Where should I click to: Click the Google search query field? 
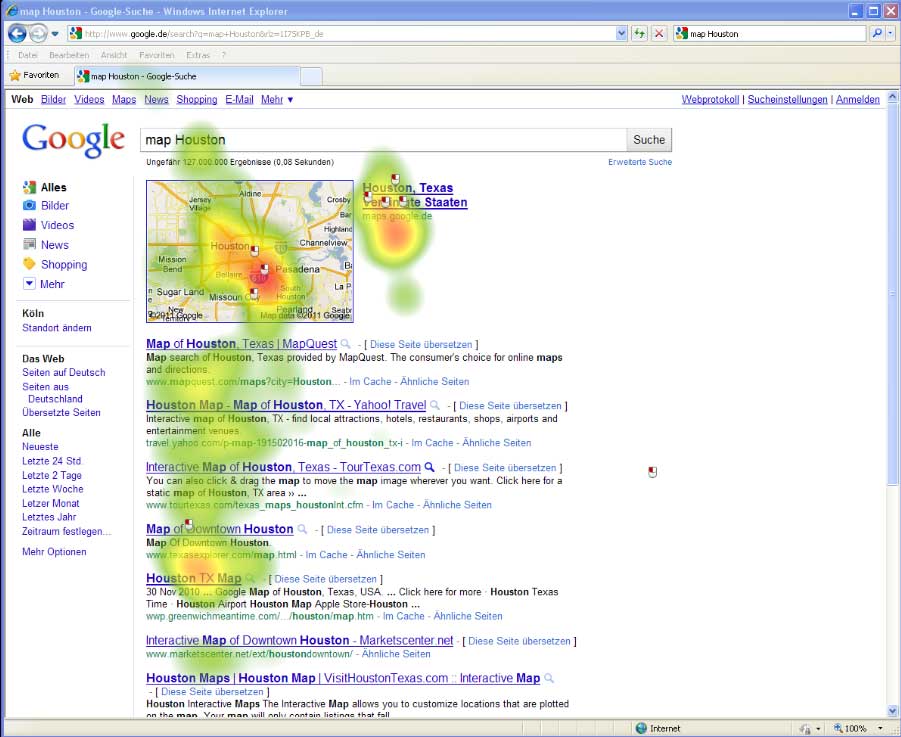pyautogui.click(x=383, y=140)
